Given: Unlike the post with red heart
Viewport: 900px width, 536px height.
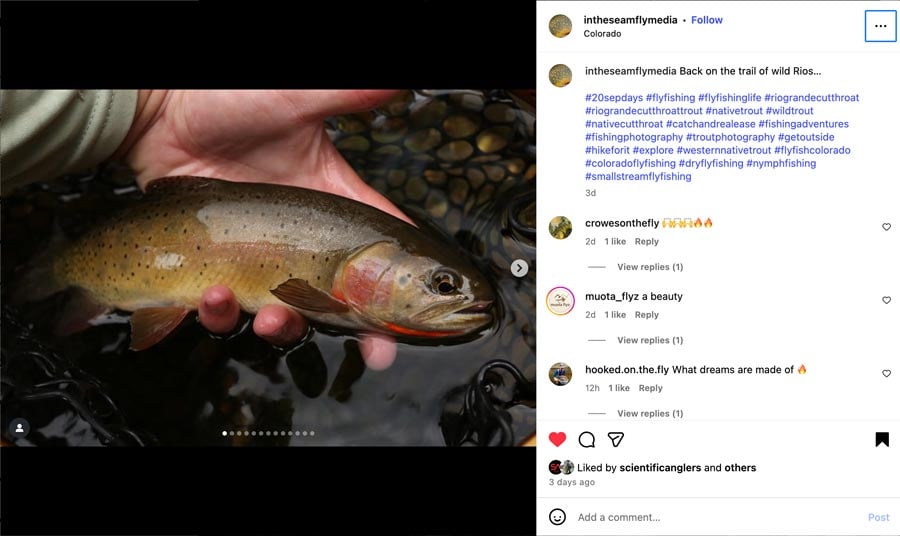Looking at the screenshot, I should click(558, 439).
